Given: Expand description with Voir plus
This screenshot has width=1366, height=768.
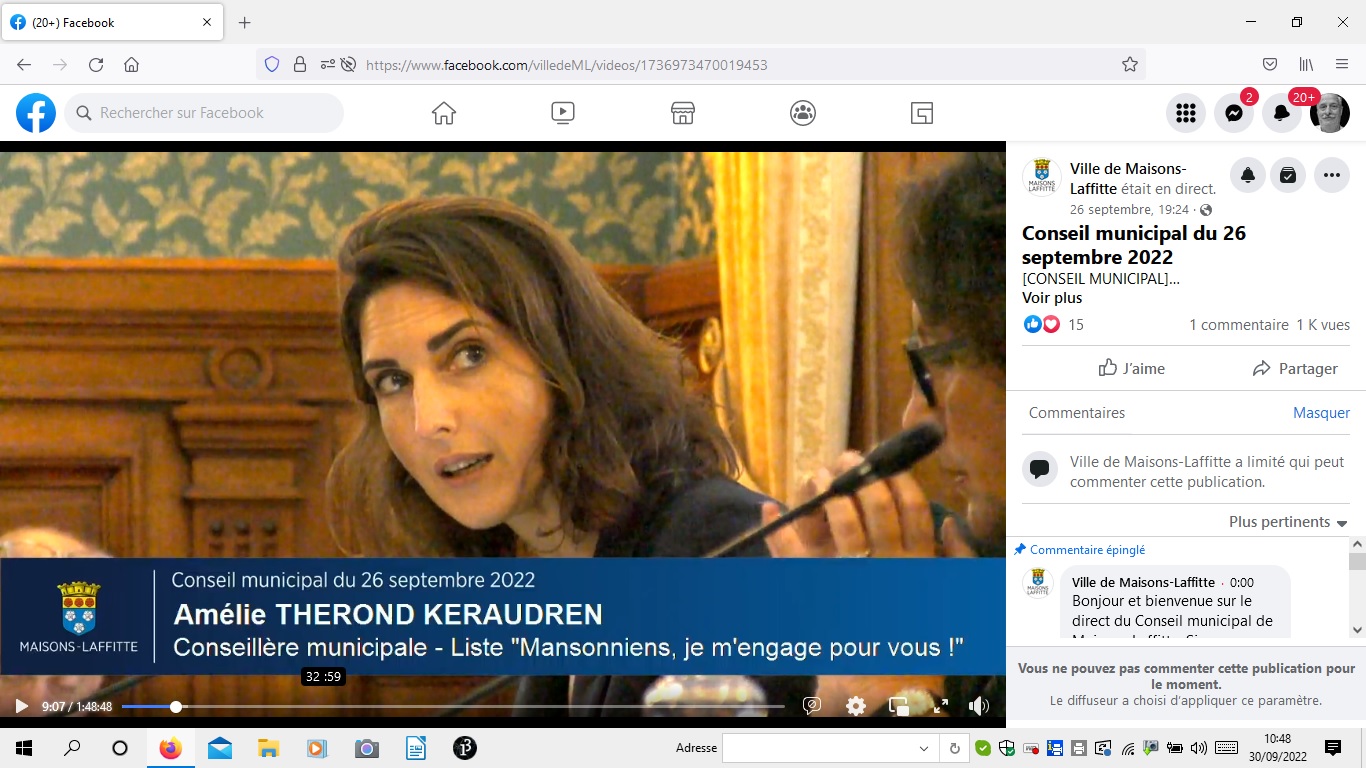Looking at the screenshot, I should pyautogui.click(x=1051, y=298).
